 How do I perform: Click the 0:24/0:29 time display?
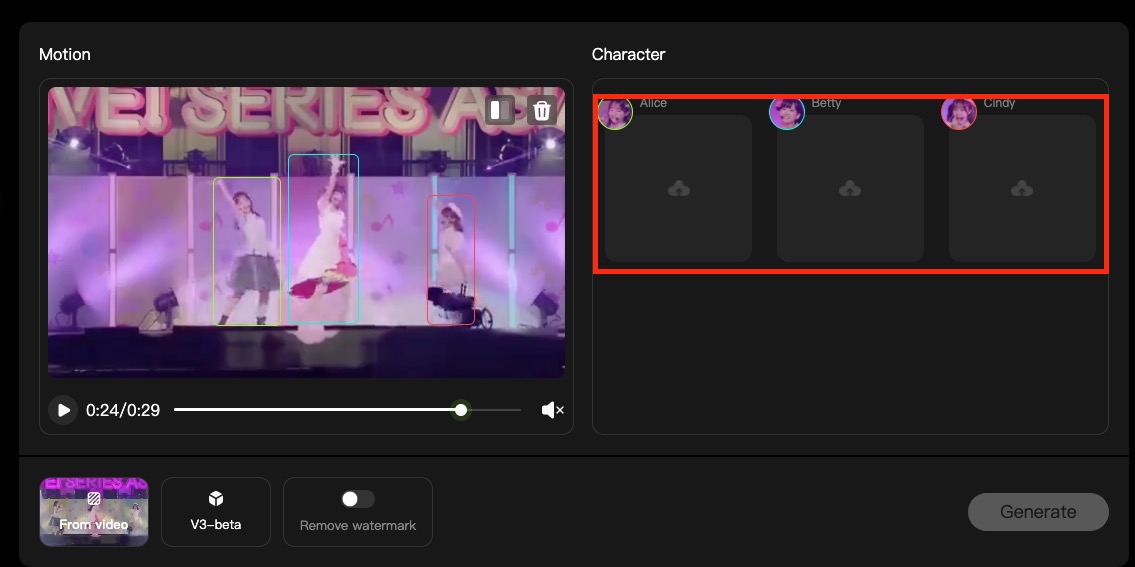[123, 410]
